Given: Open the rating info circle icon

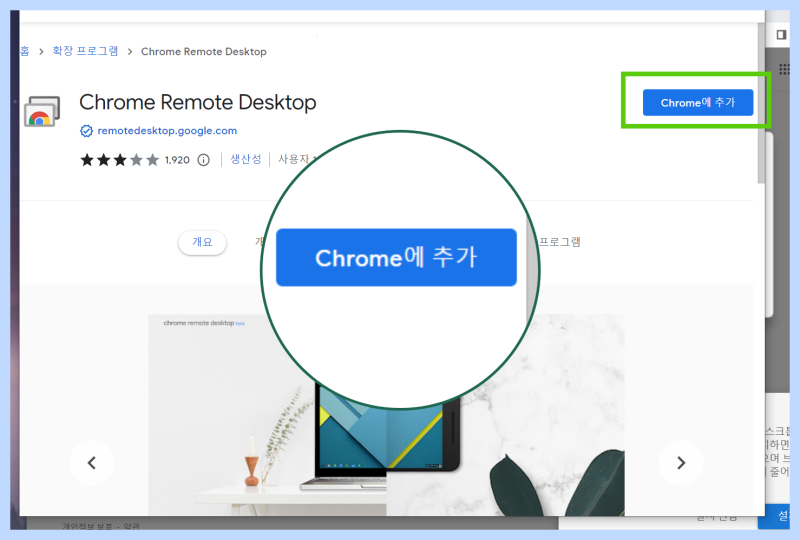Looking at the screenshot, I should 204,160.
